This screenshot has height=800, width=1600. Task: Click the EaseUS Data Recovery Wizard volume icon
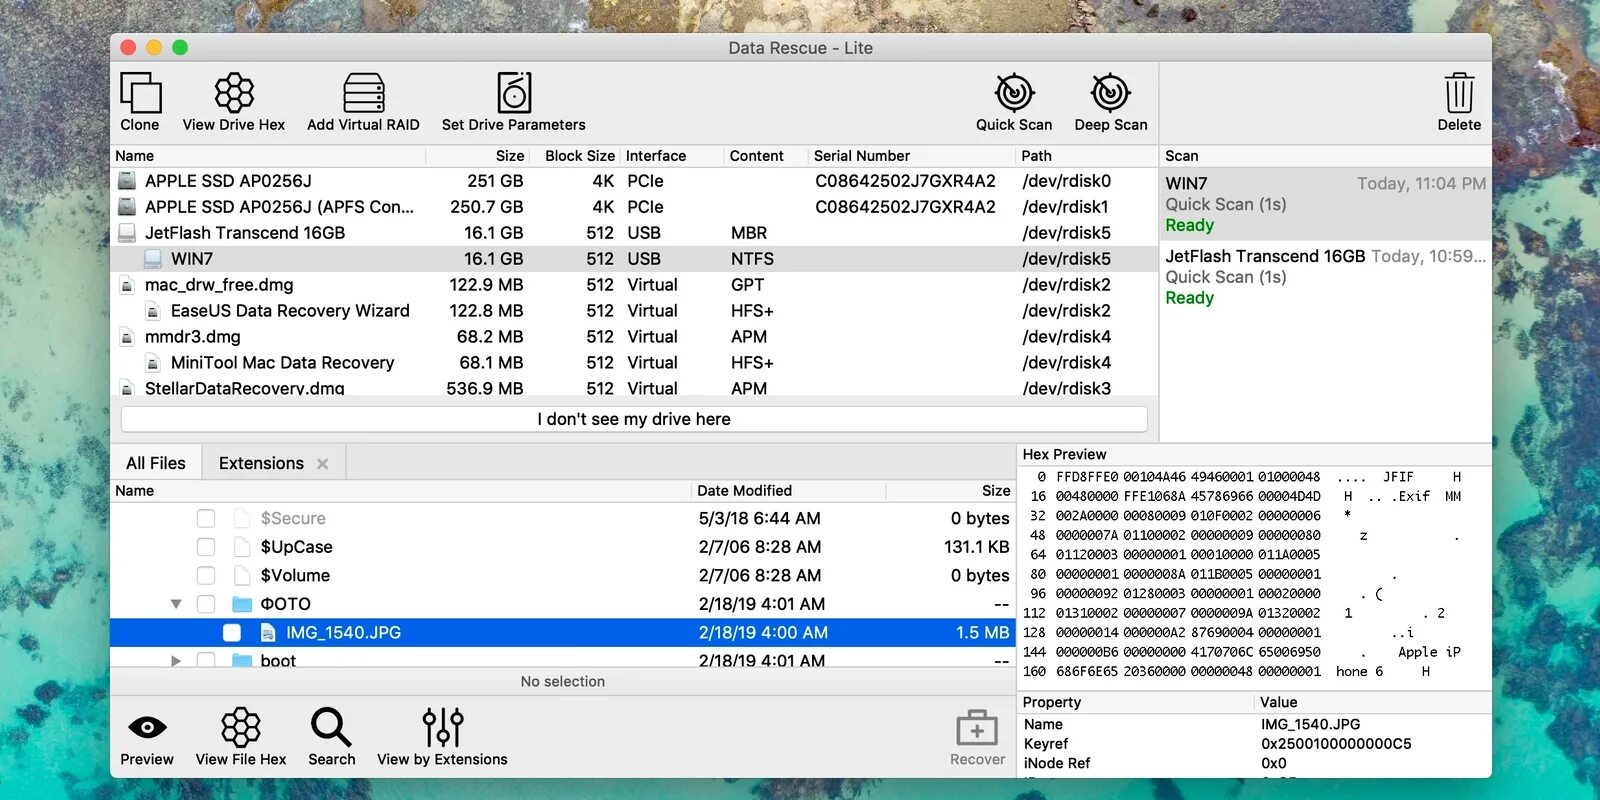pyautogui.click(x=153, y=311)
